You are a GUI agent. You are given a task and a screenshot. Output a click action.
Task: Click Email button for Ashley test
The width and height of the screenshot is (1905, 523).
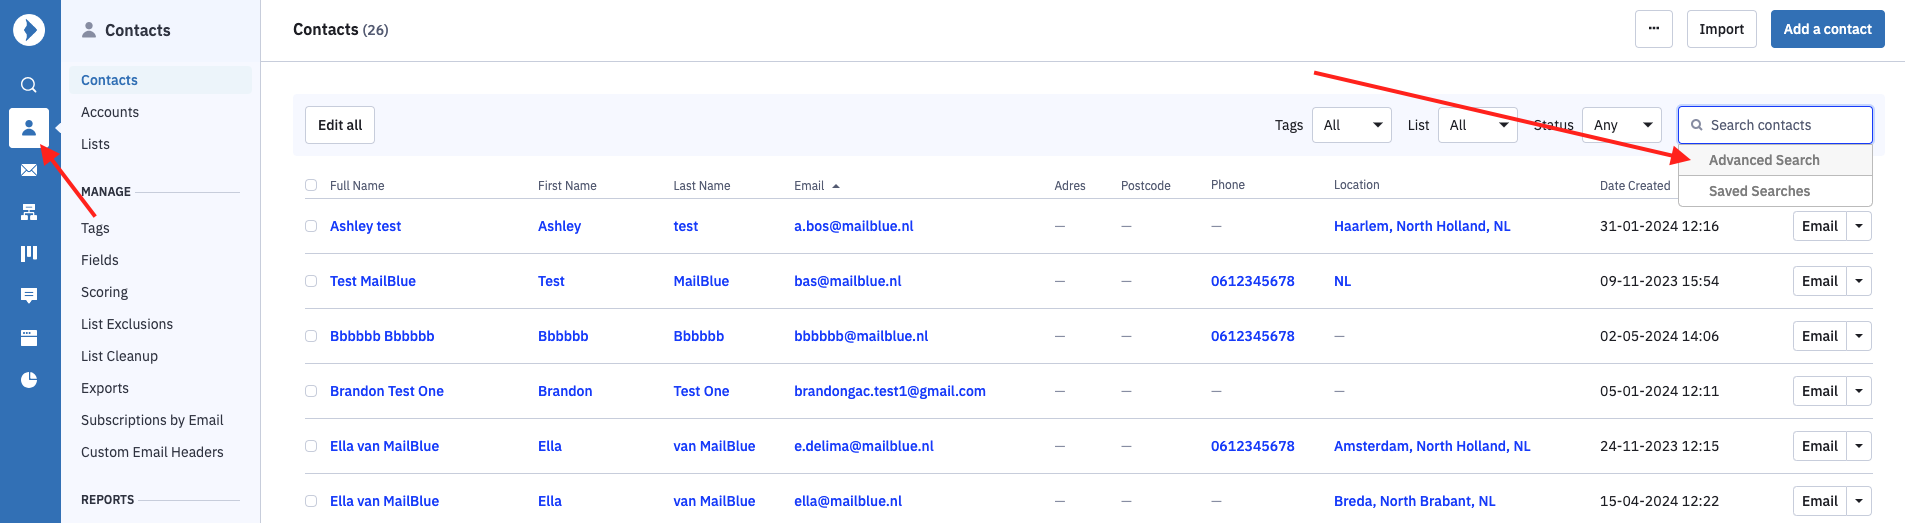coord(1819,226)
